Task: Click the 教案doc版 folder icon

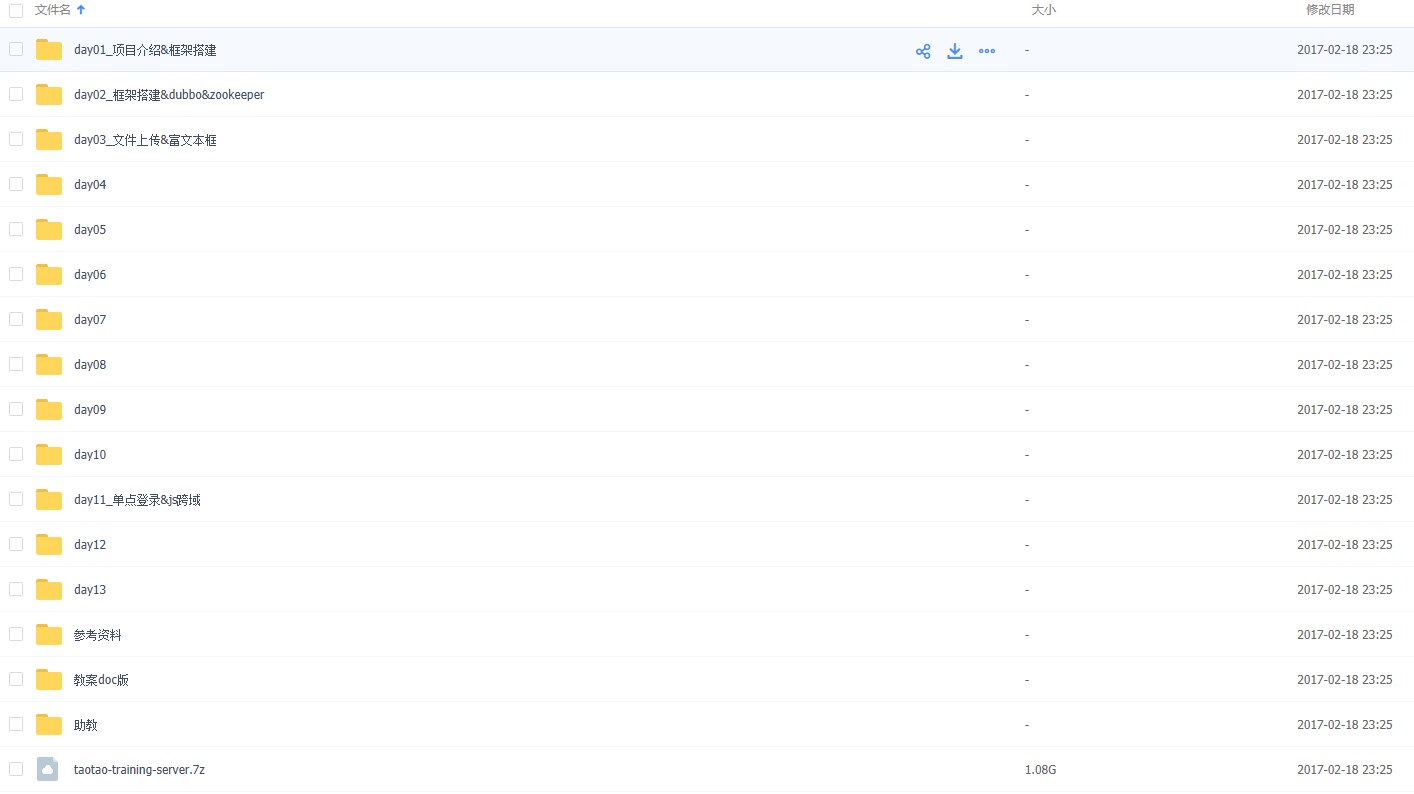Action: [49, 680]
